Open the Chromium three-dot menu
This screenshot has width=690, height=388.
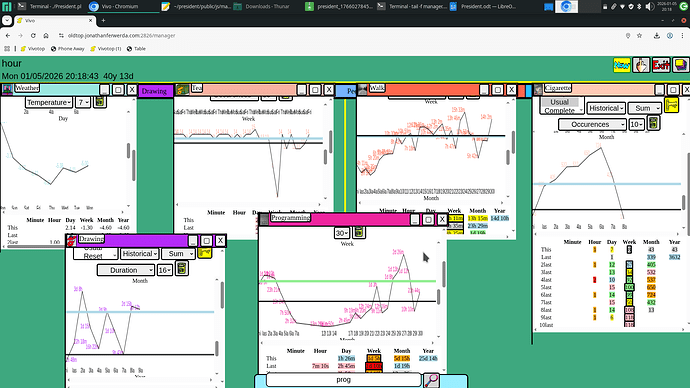[682, 36]
